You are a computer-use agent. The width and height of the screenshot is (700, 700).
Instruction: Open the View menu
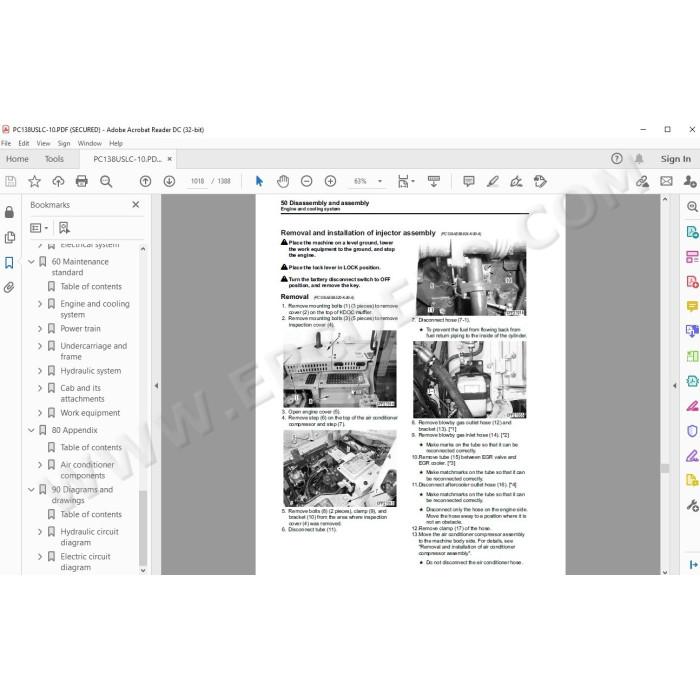click(x=43, y=143)
